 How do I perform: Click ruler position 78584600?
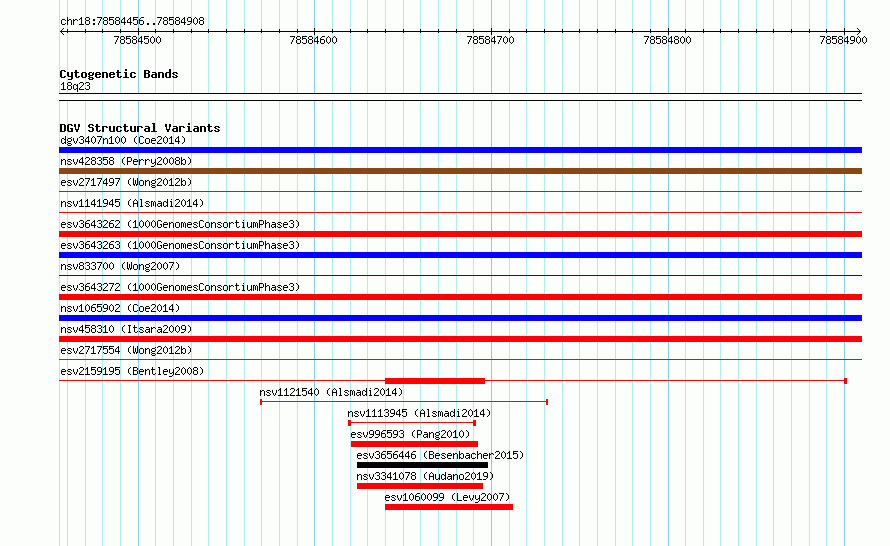[x=313, y=40]
